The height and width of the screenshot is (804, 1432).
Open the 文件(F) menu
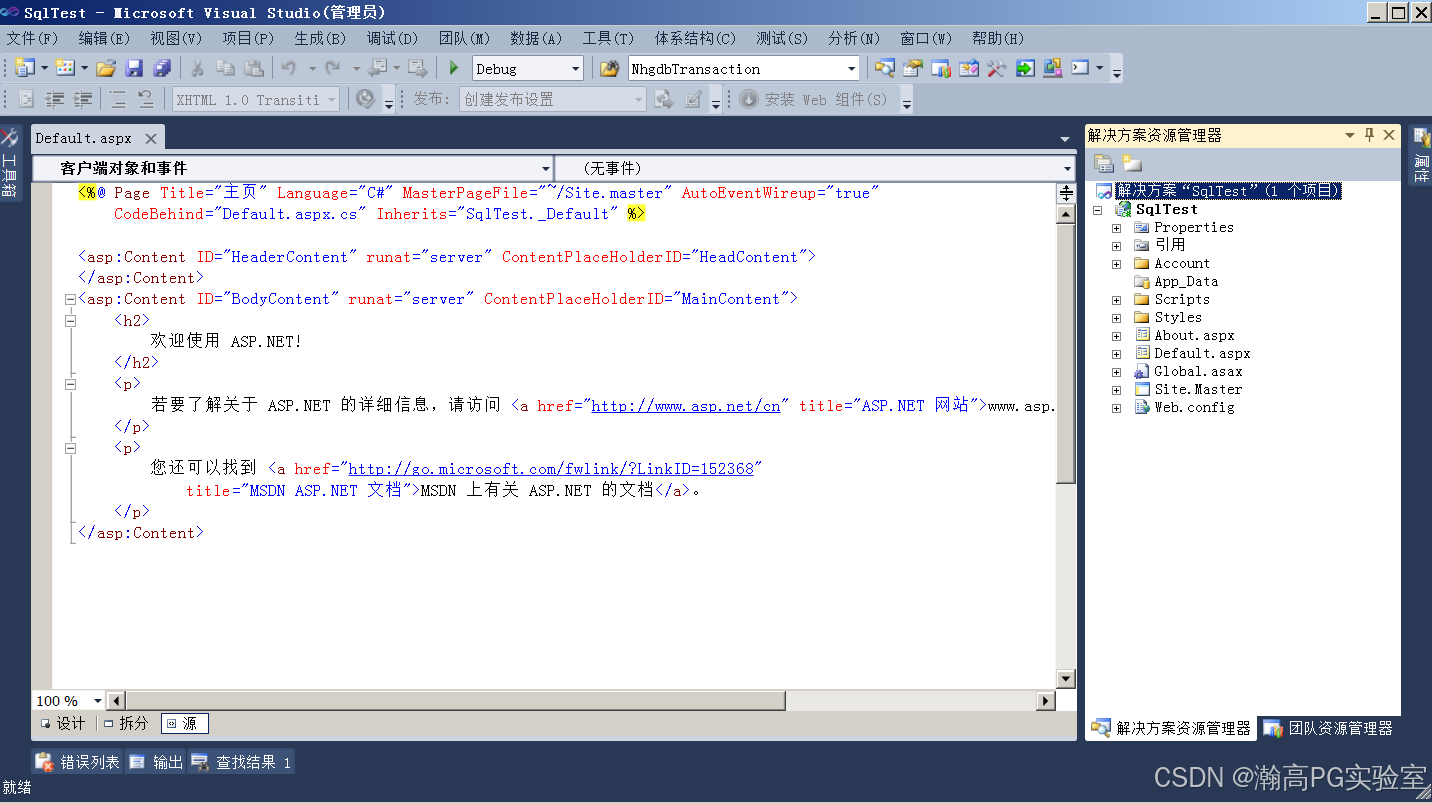33,38
